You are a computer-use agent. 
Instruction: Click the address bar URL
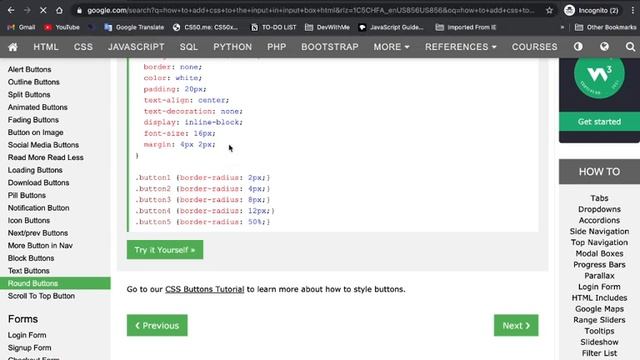(x=310, y=11)
